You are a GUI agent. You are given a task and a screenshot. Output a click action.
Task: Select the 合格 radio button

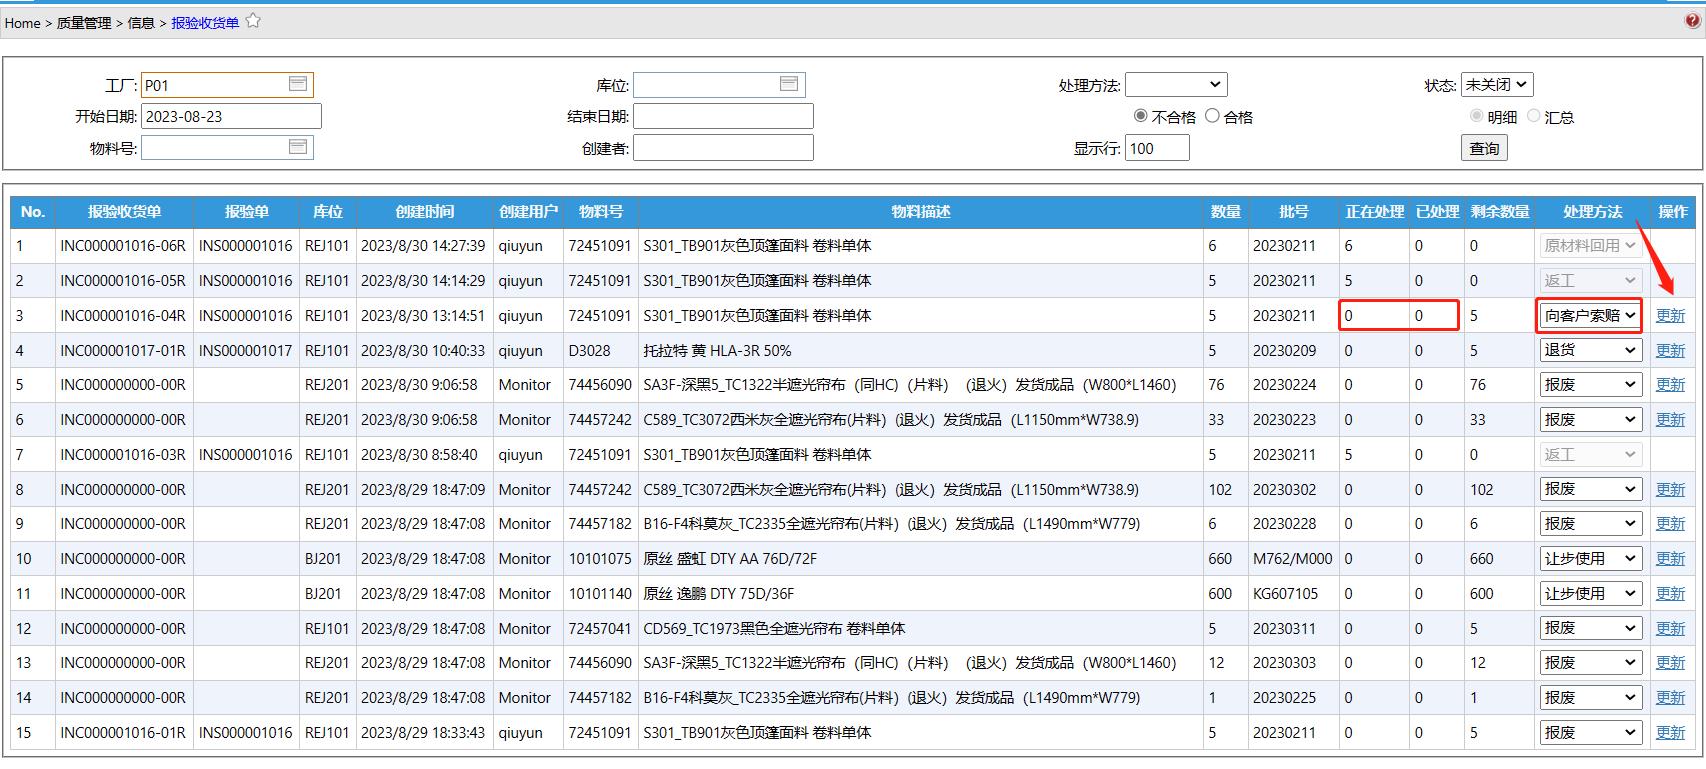click(x=1212, y=116)
